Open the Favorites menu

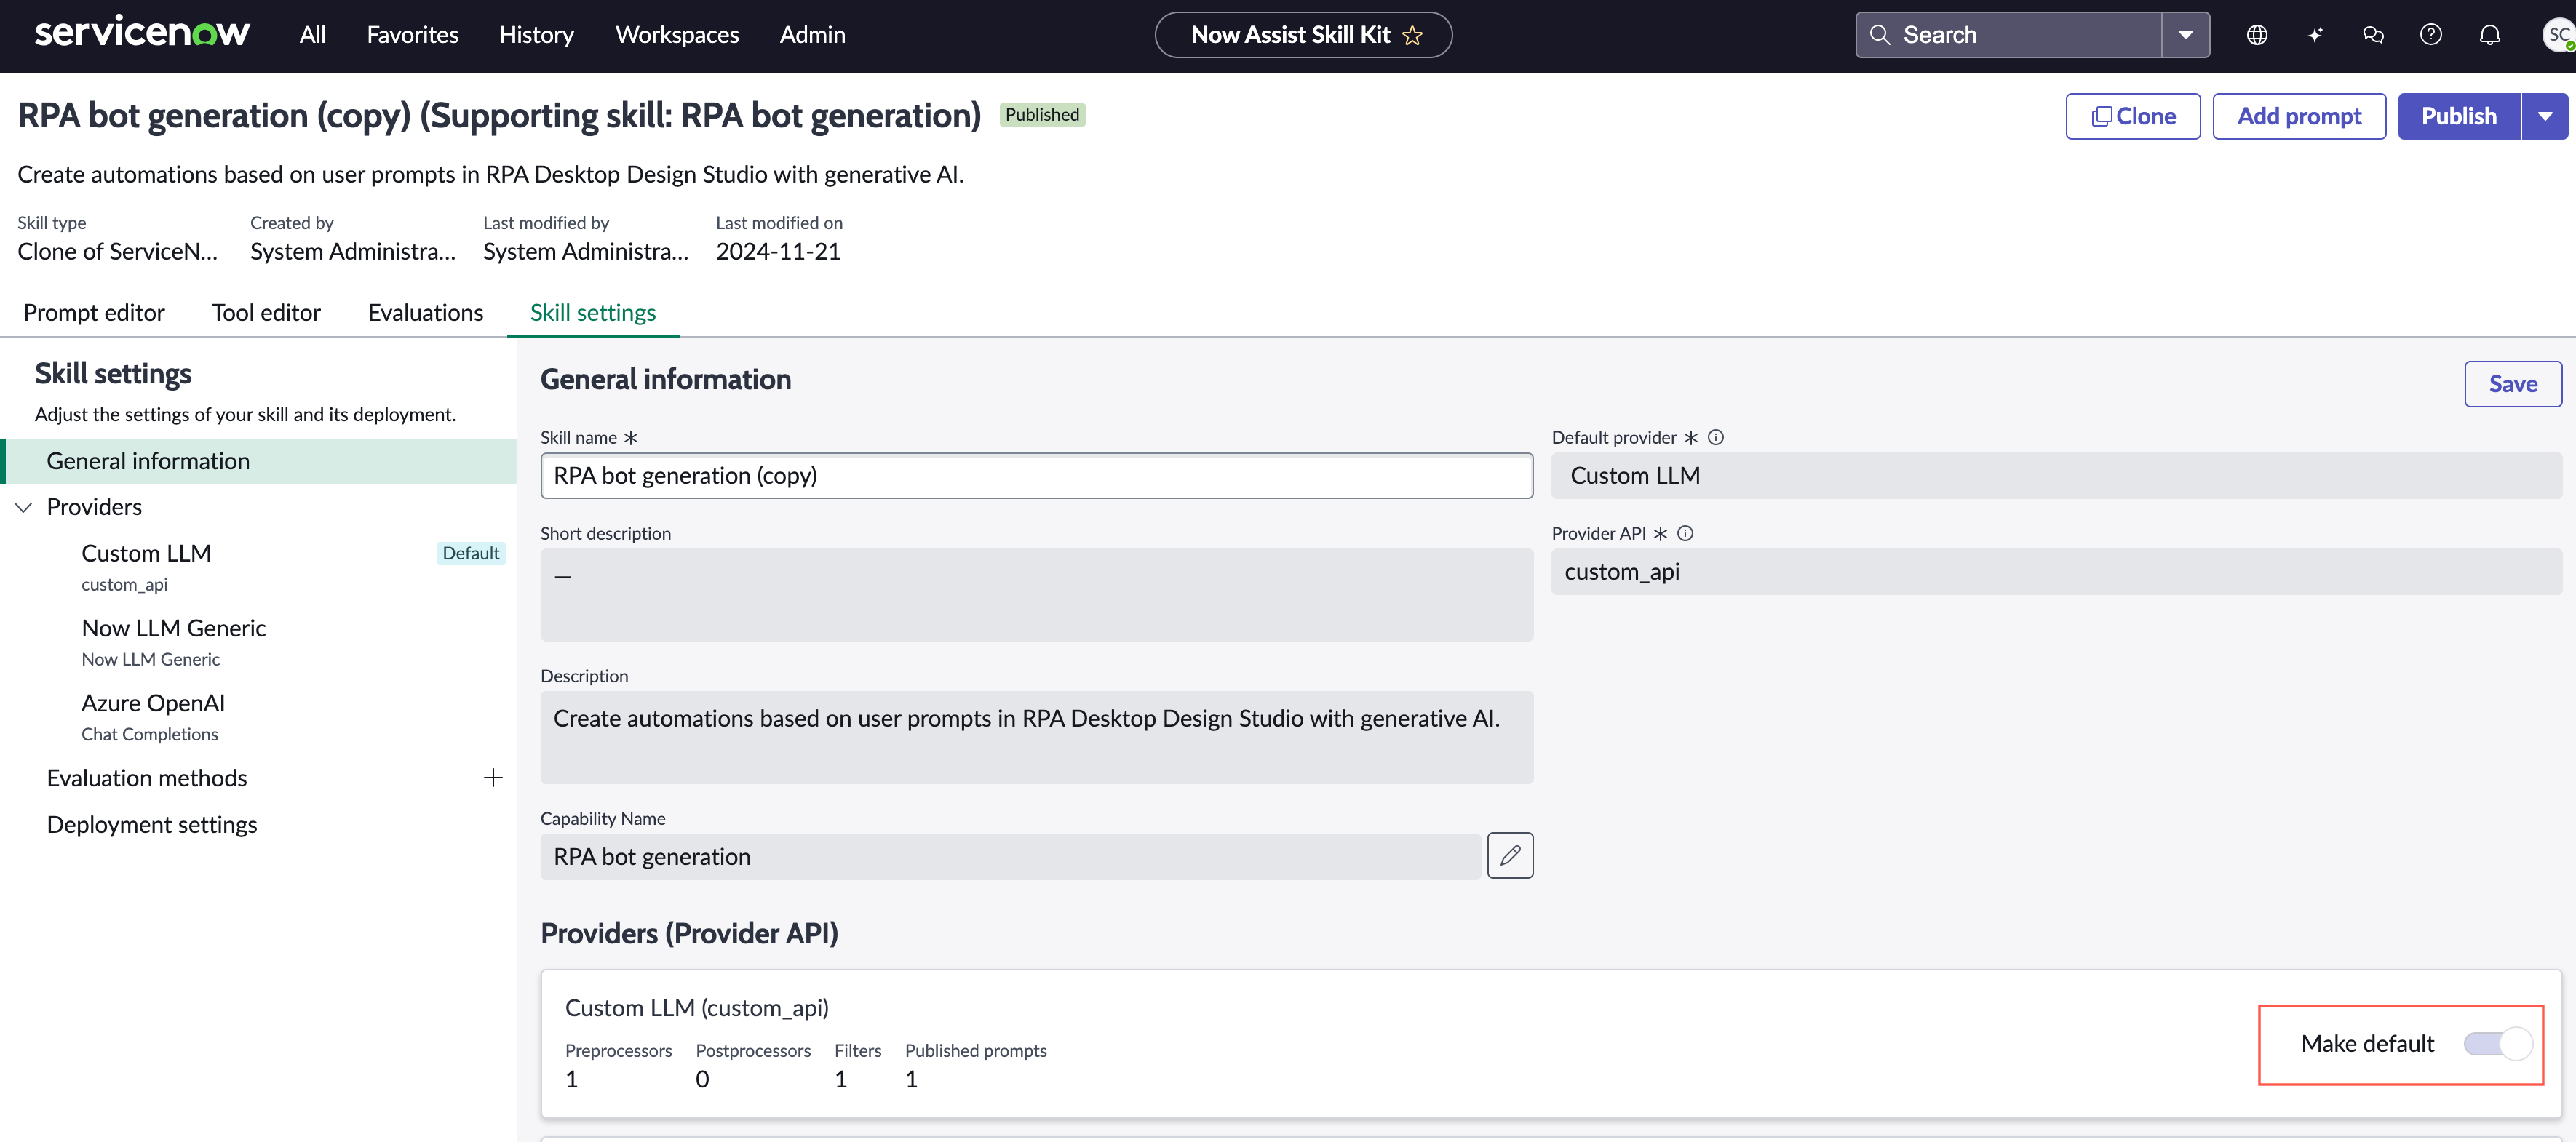point(412,35)
